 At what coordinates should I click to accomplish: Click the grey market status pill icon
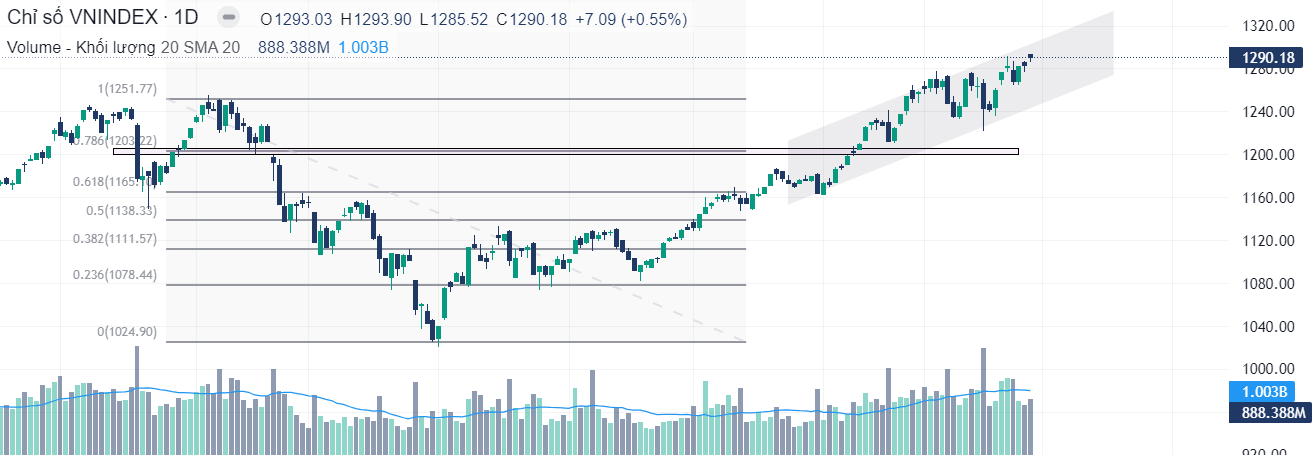229,19
